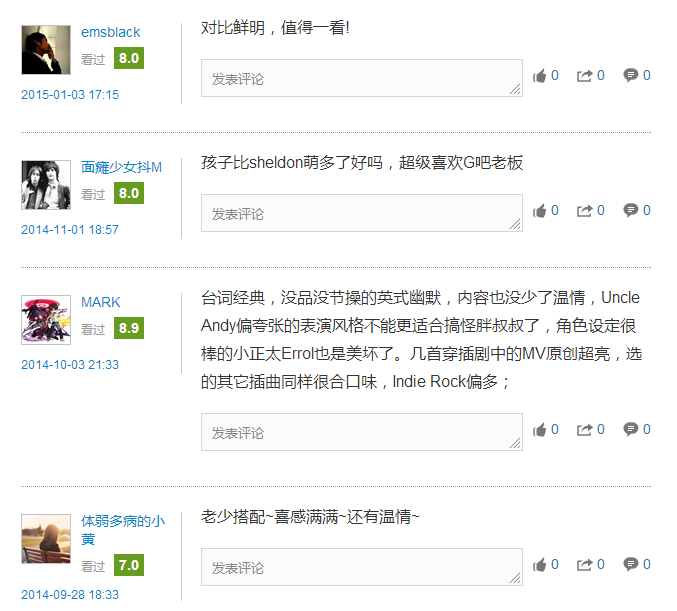Click comment field under 老少搭配 review
The image size is (677, 611).
(362, 567)
